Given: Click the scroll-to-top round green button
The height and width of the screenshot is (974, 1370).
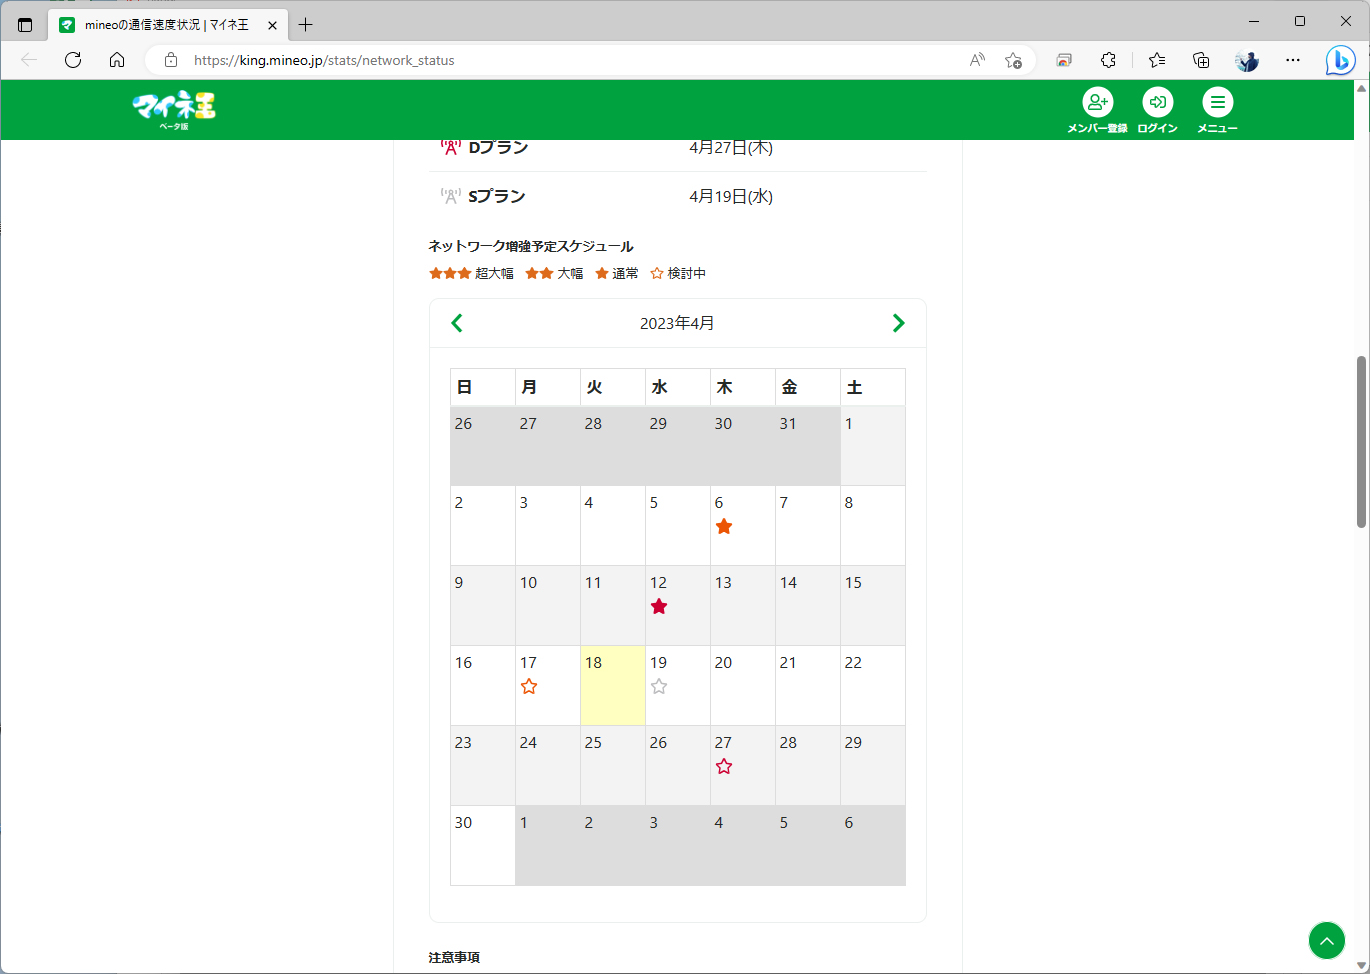Looking at the screenshot, I should click(1327, 941).
